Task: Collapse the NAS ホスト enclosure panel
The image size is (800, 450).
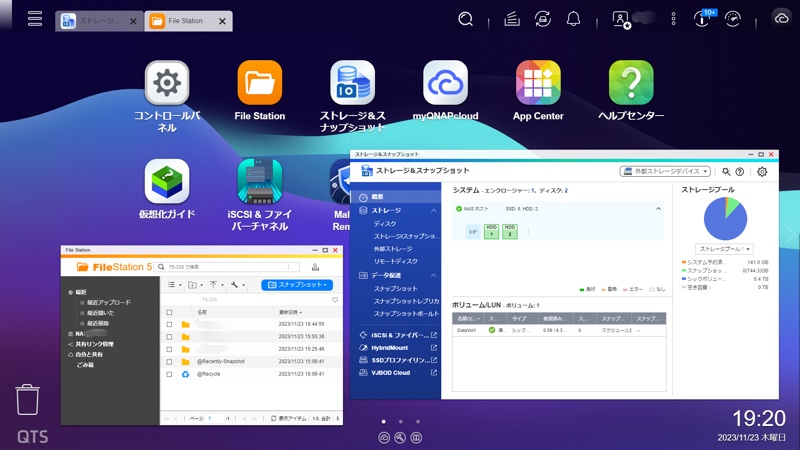Action: click(658, 209)
